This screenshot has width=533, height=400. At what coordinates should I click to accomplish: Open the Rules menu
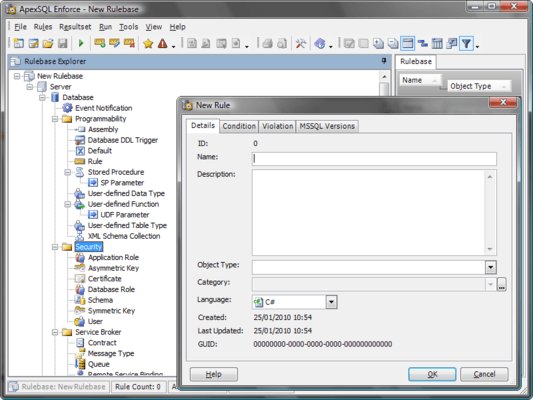tap(43, 27)
